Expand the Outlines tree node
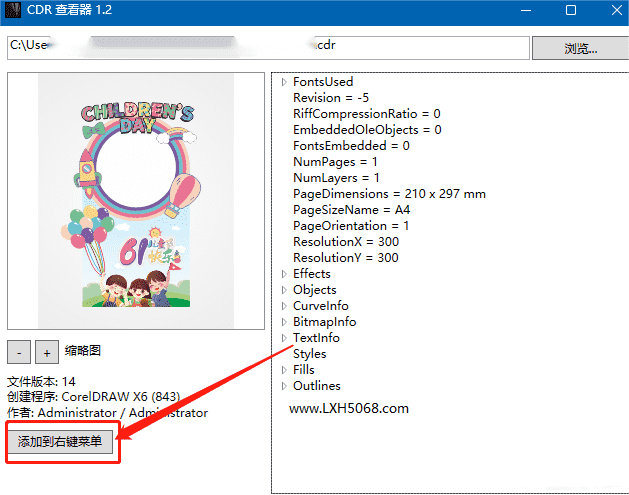This screenshot has width=629, height=495. [x=284, y=386]
